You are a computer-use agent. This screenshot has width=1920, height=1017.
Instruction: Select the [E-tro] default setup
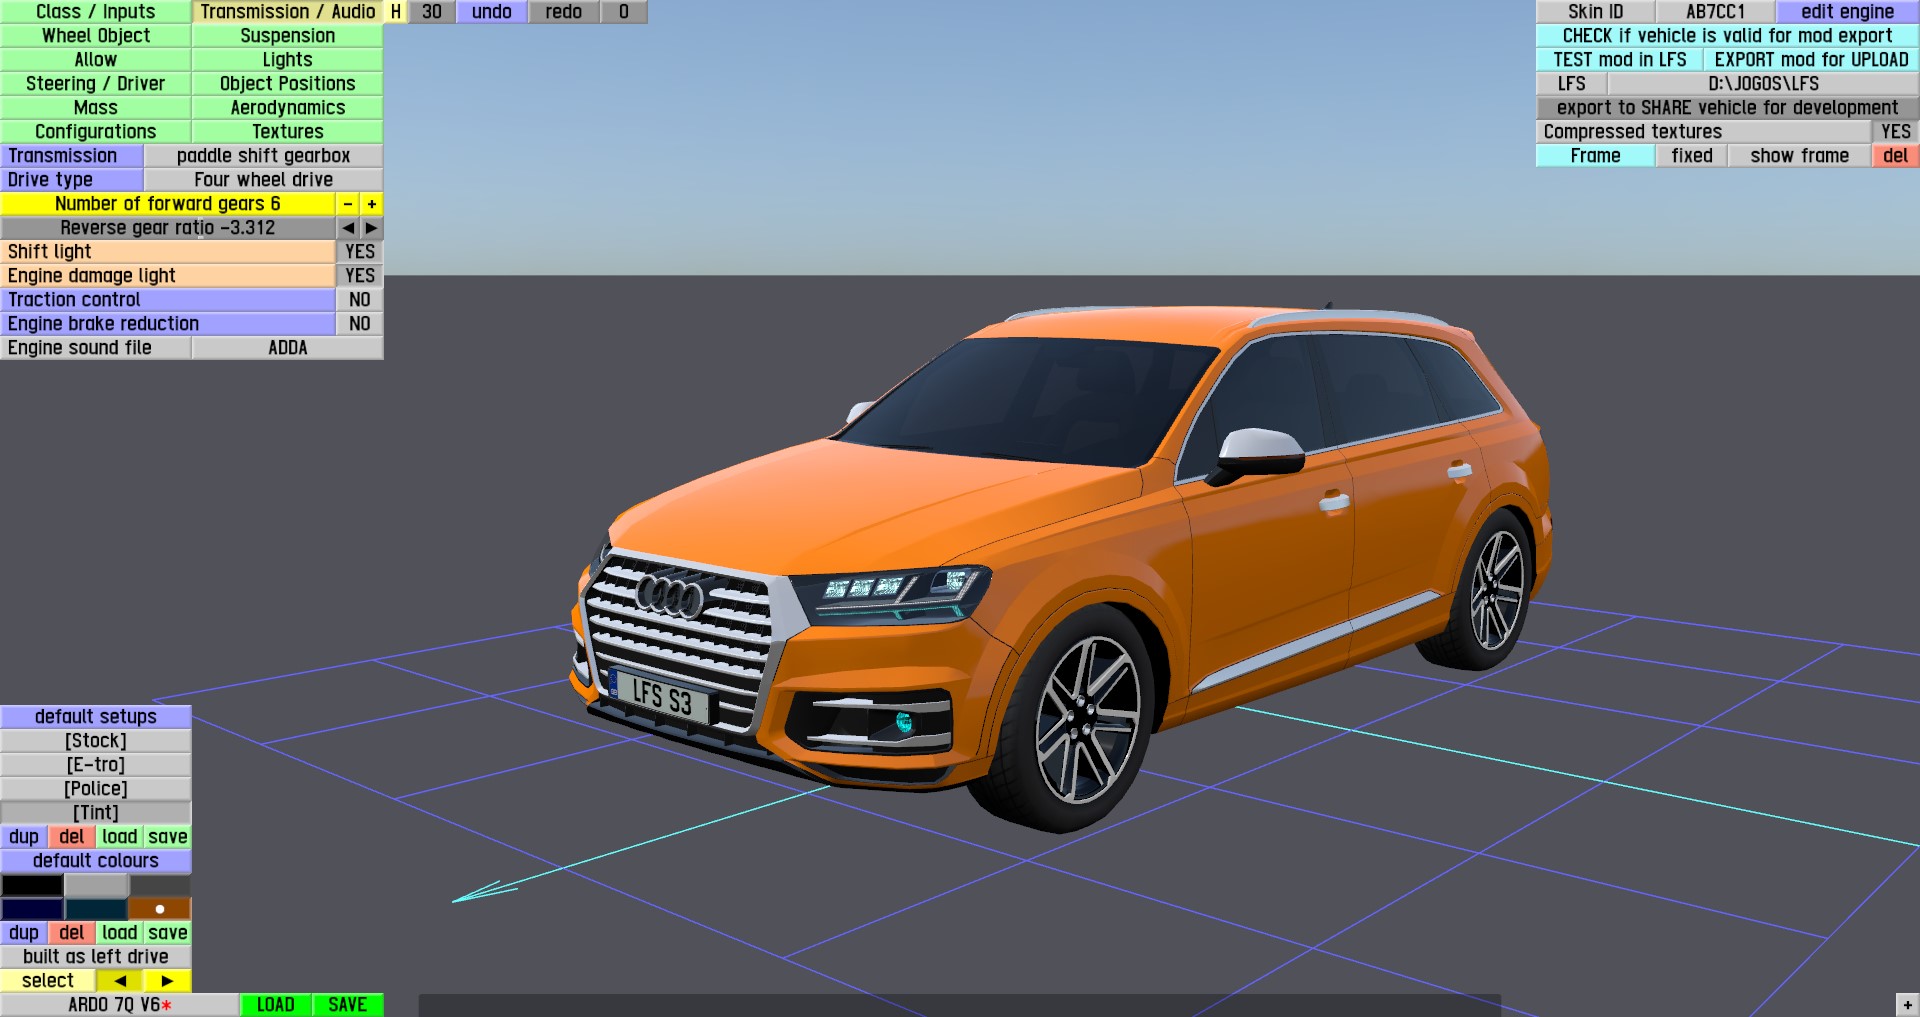coord(96,765)
